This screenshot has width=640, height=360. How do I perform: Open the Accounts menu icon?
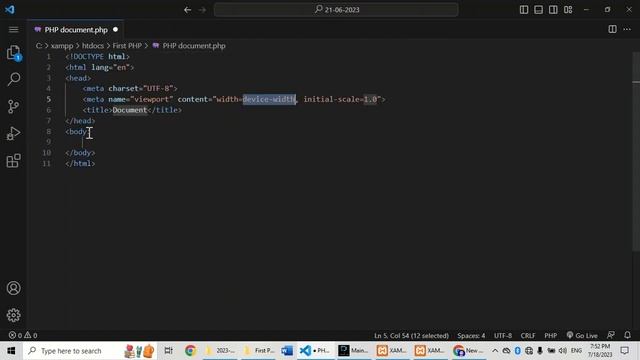[13, 288]
